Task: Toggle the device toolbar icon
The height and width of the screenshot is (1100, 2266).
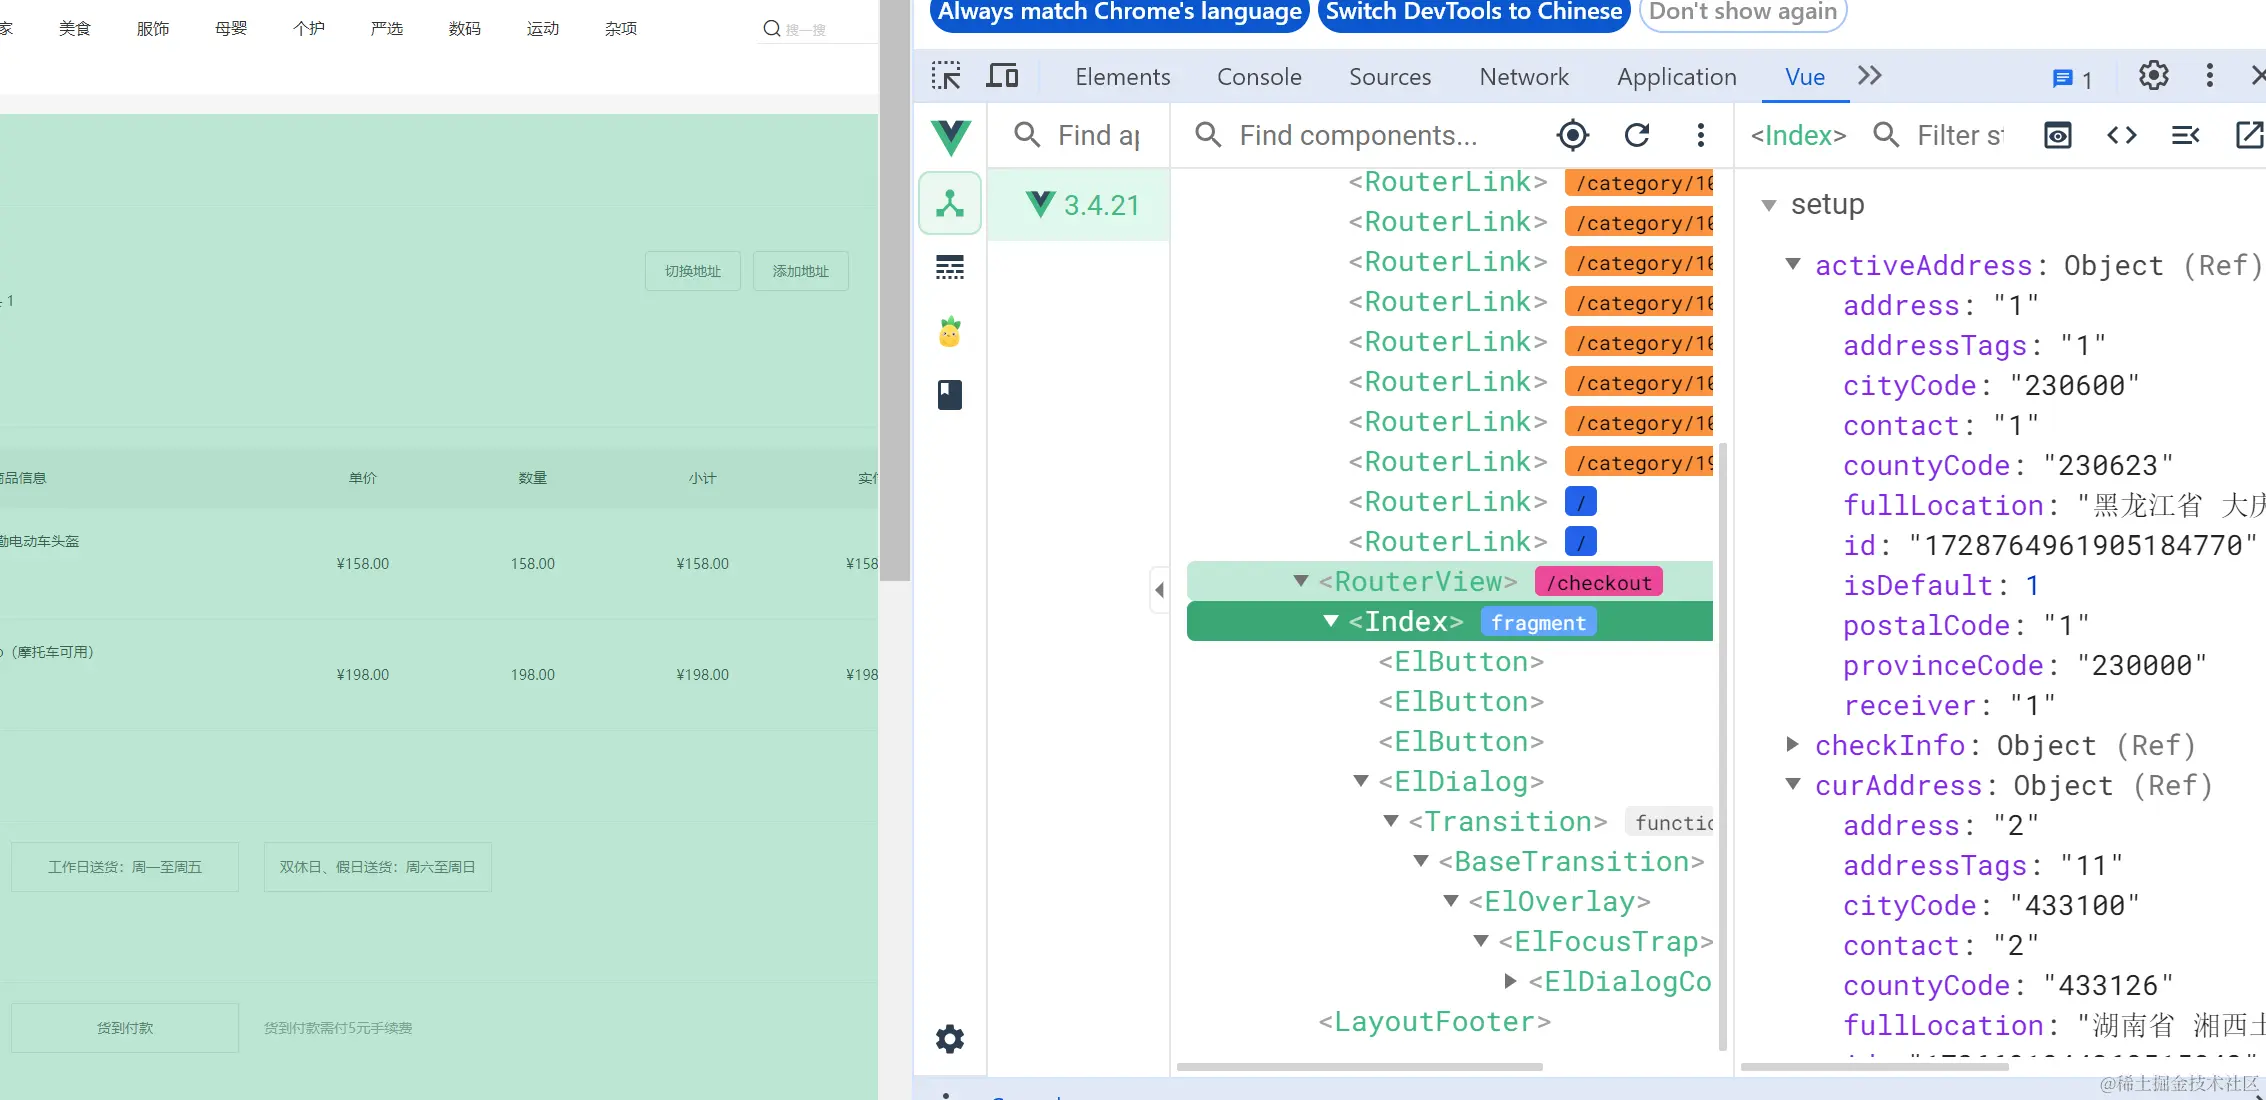Action: [1002, 76]
